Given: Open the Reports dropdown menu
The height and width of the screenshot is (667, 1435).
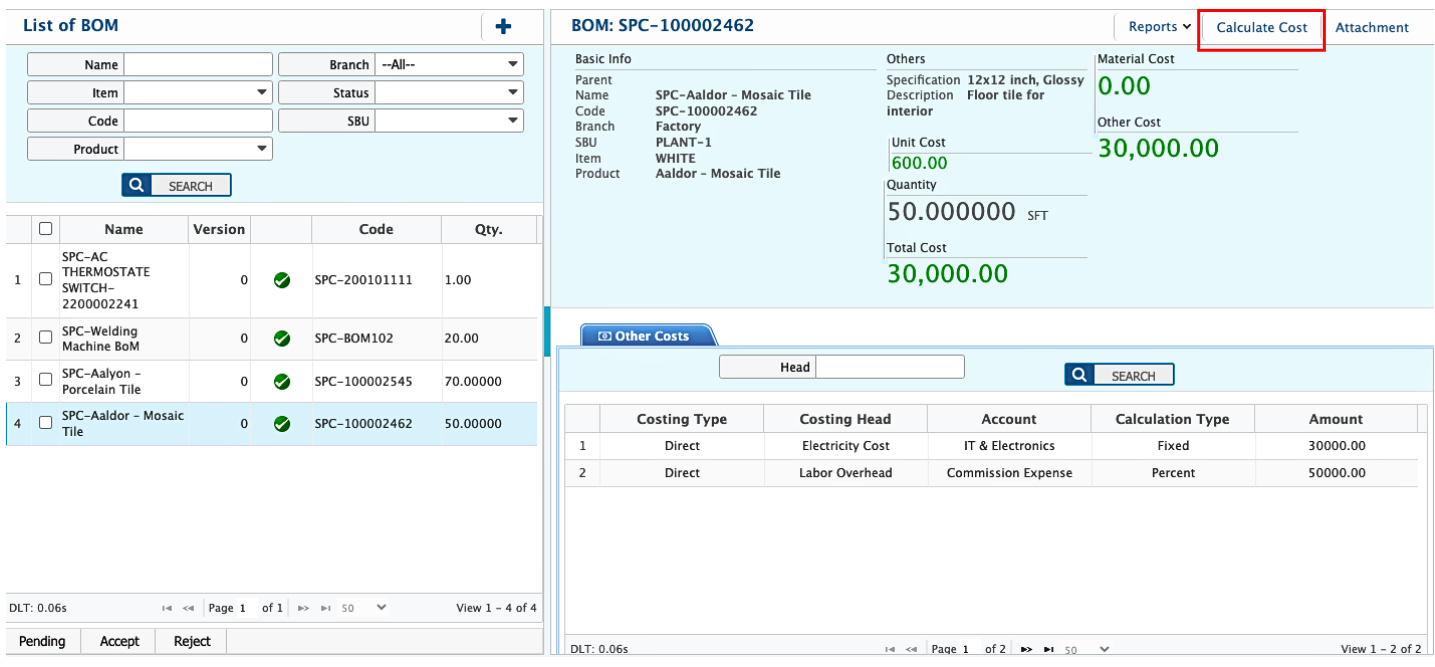Looking at the screenshot, I should pyautogui.click(x=1159, y=27).
